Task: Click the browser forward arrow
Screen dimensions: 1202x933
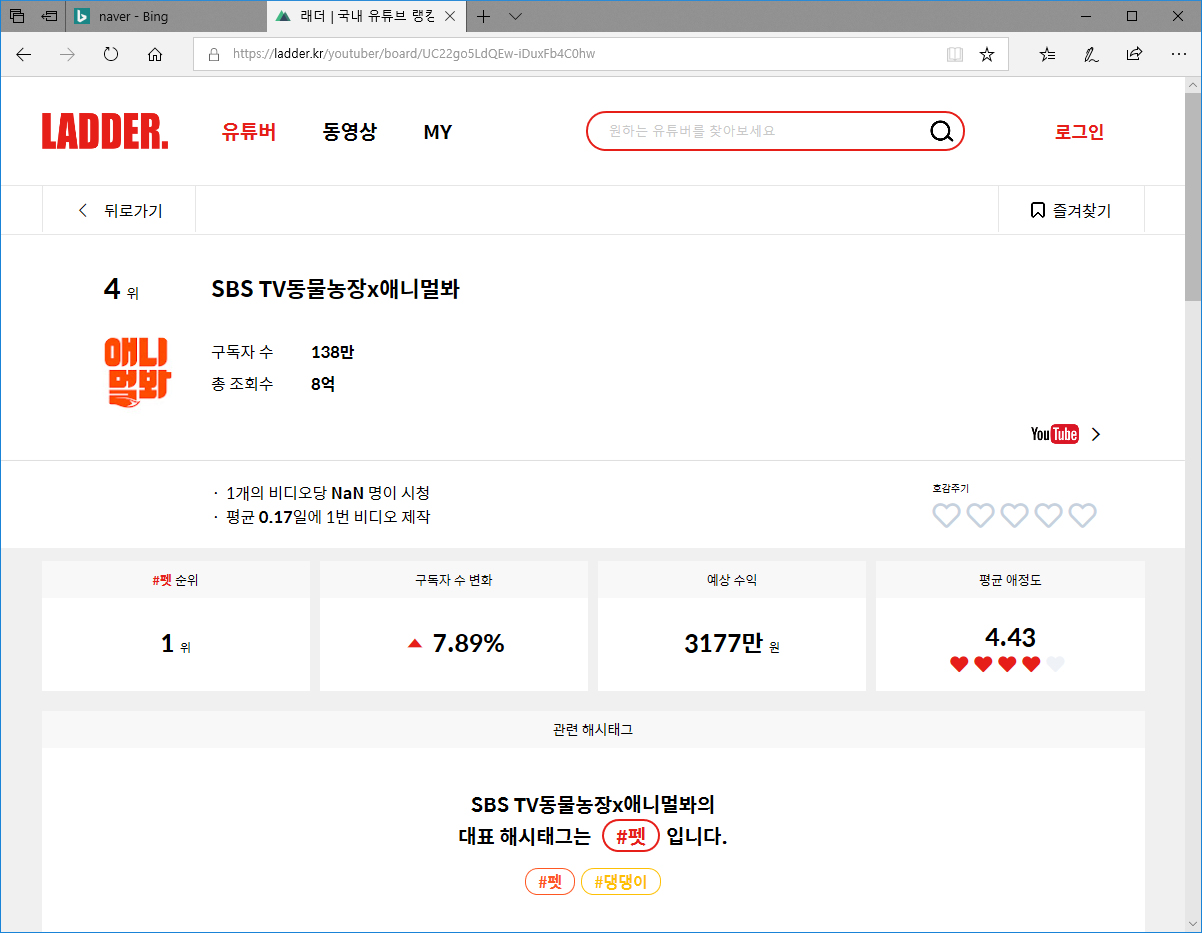Action: point(68,54)
